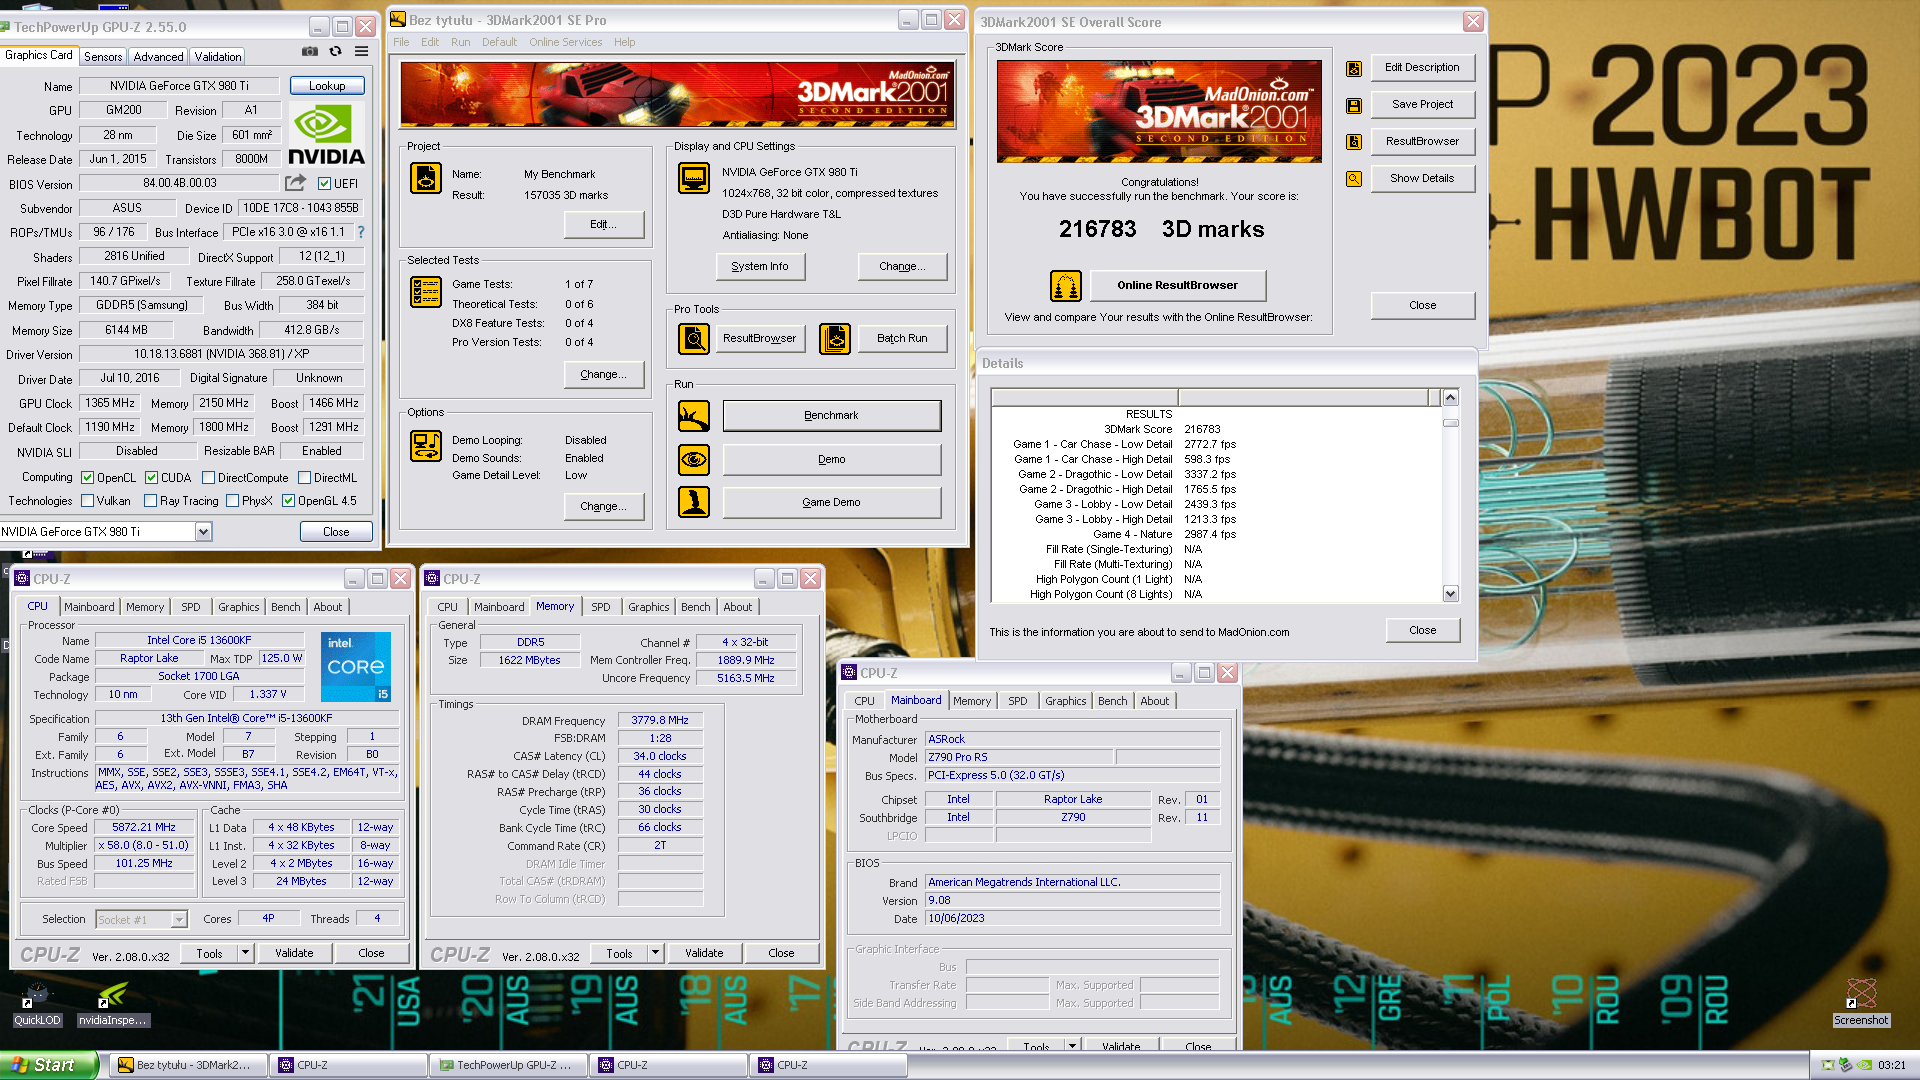Open Tools dropdown arrow in CPU-Z CPU window
The width and height of the screenshot is (1920, 1080).
(x=245, y=953)
